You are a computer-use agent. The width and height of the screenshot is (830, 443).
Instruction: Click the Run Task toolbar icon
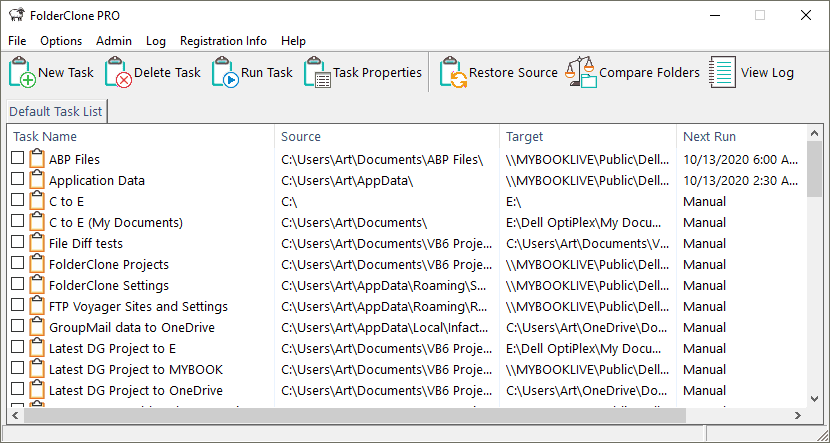[x=225, y=72]
